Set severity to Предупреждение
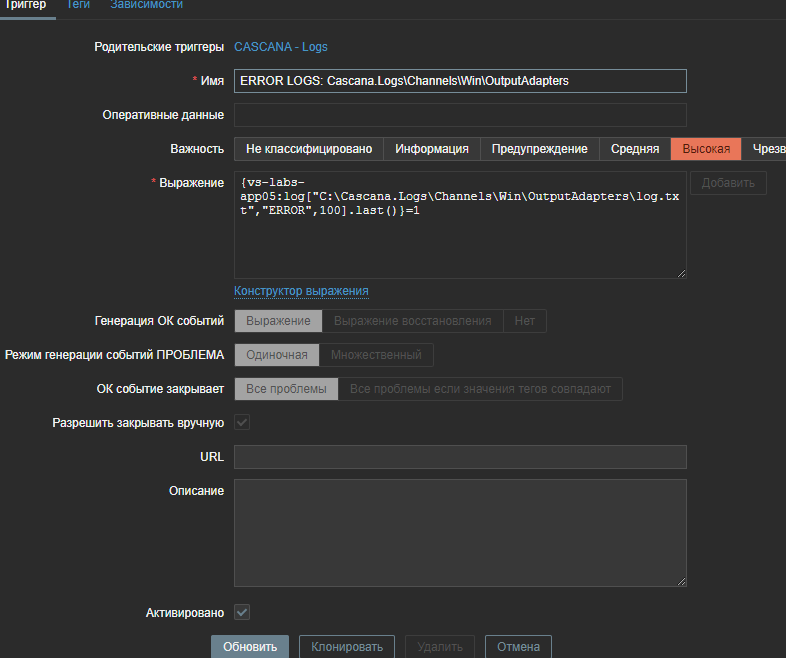 pyautogui.click(x=539, y=149)
